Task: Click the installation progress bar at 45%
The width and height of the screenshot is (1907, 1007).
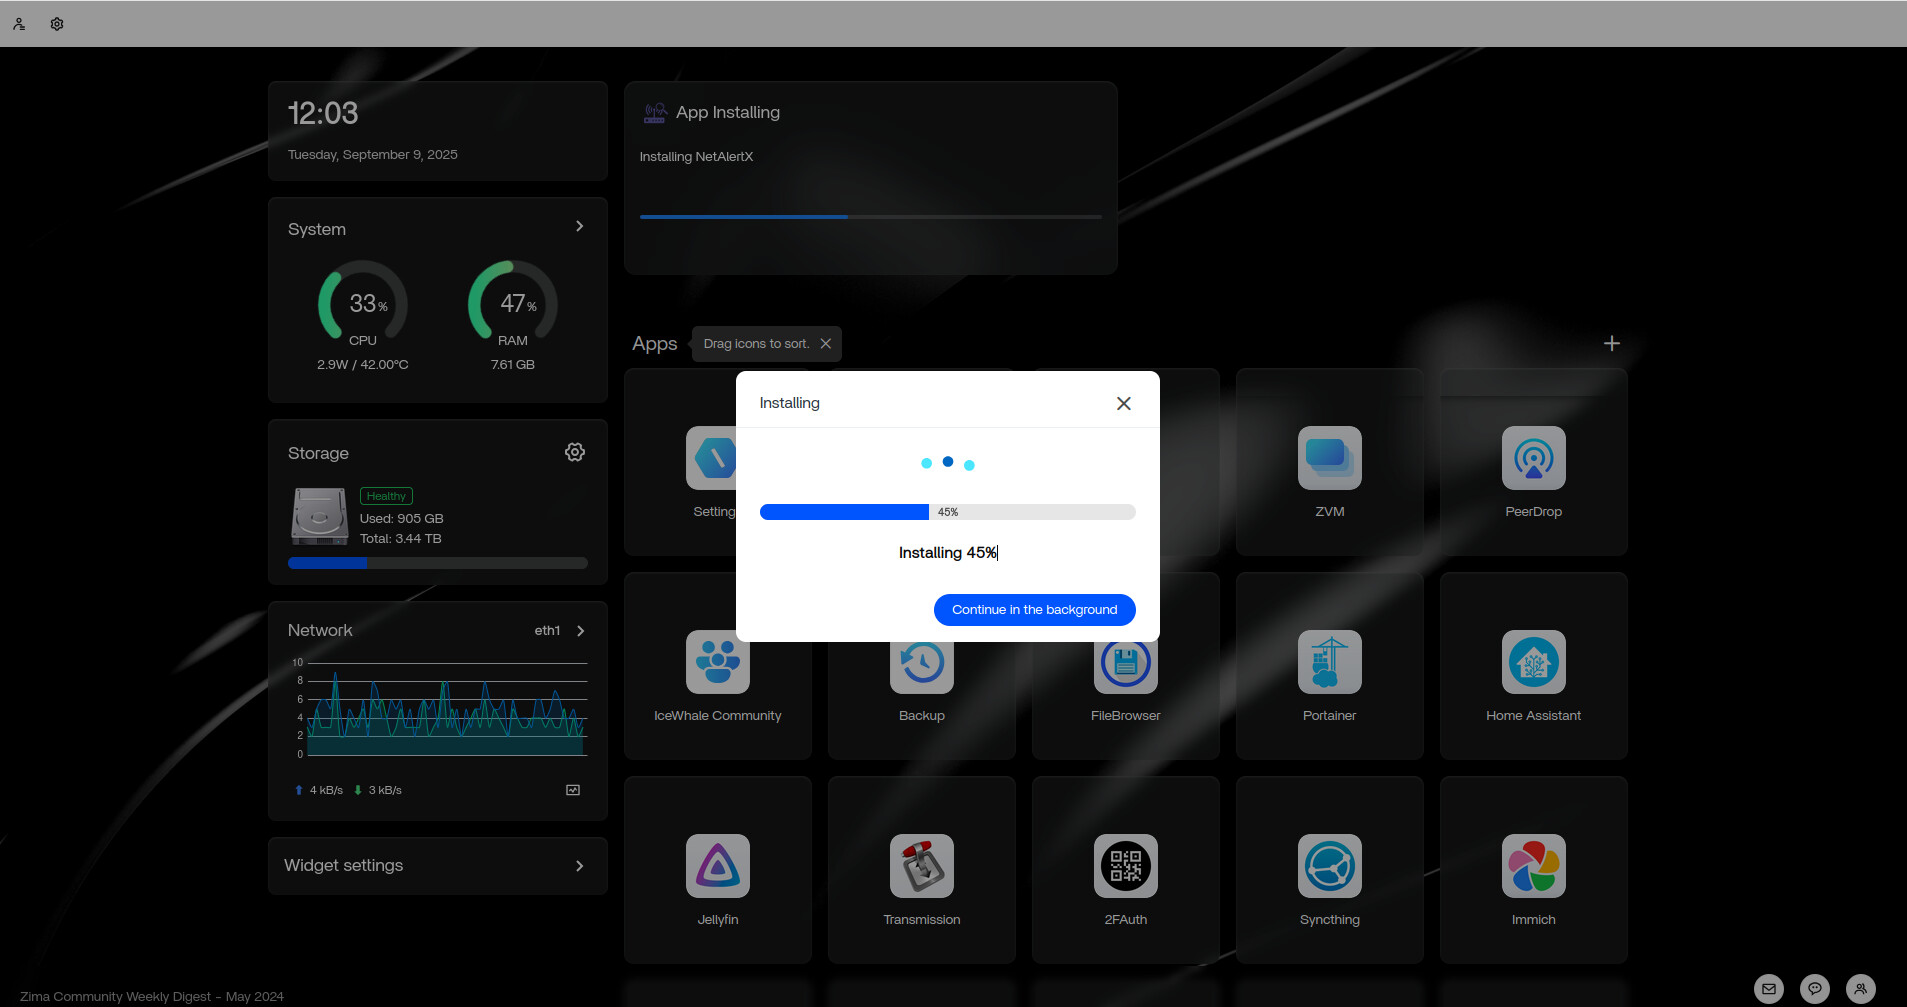Action: (x=947, y=512)
